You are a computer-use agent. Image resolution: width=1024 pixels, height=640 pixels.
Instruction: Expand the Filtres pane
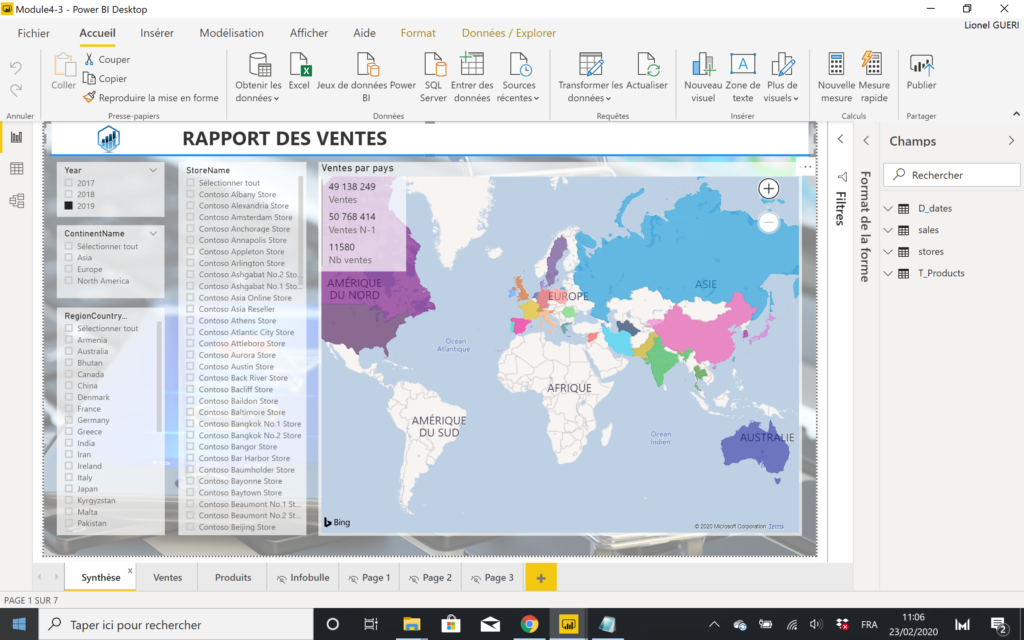[840, 138]
